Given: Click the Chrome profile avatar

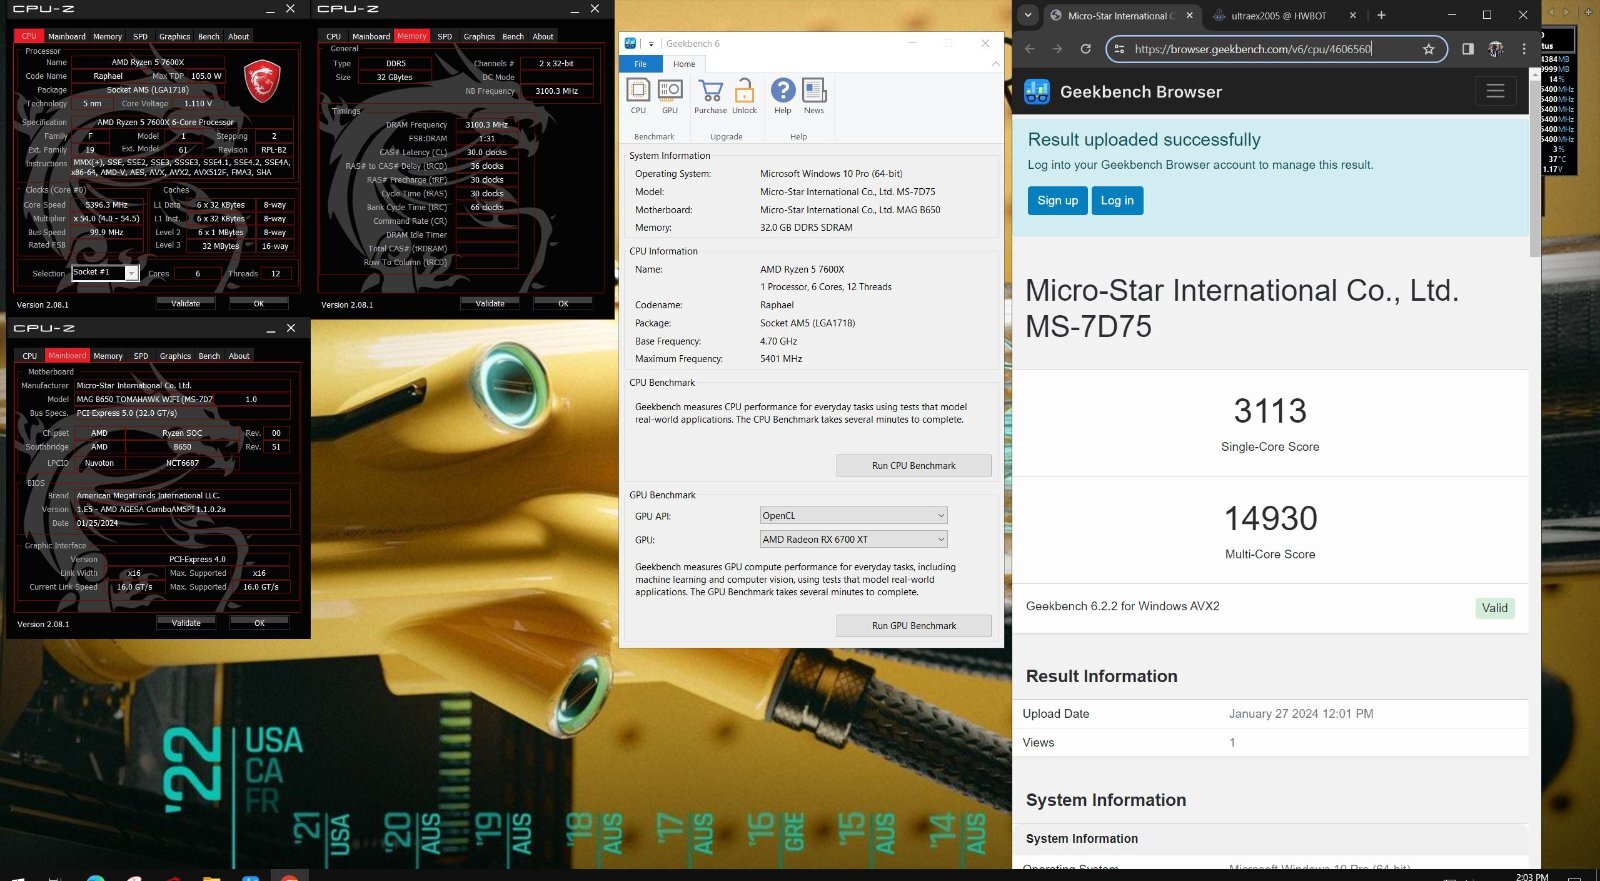Looking at the screenshot, I should [1496, 48].
